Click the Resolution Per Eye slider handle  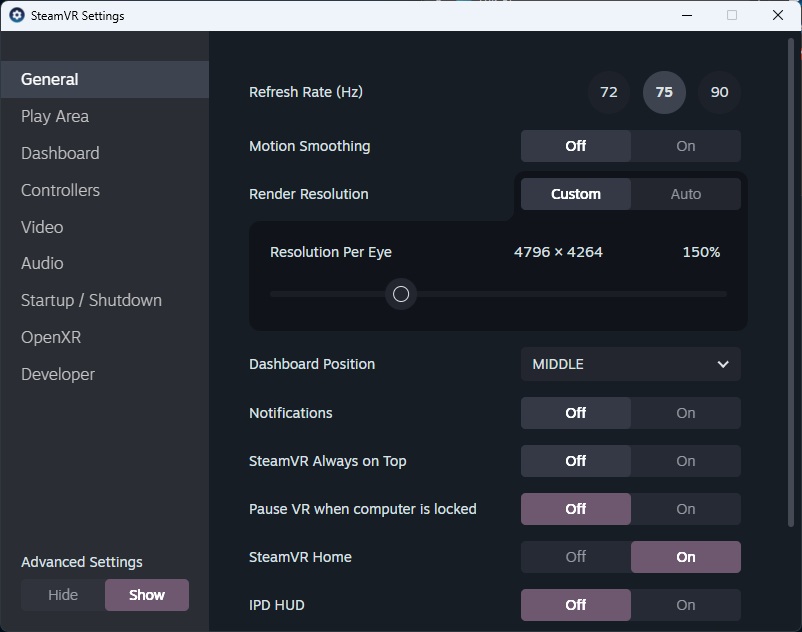click(x=401, y=294)
